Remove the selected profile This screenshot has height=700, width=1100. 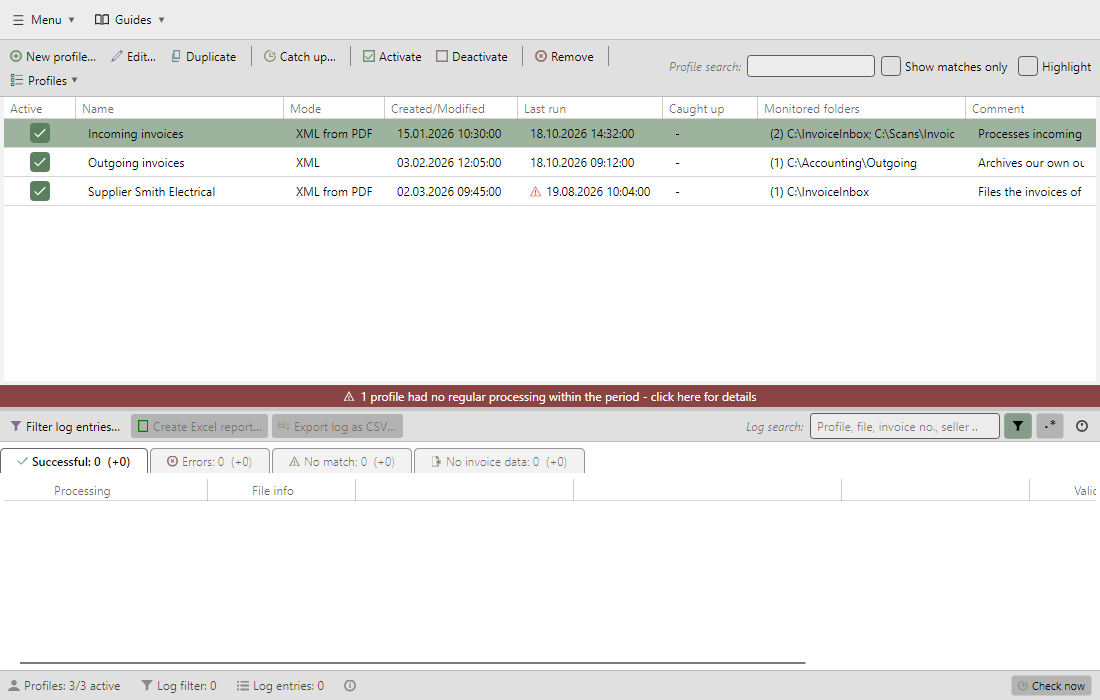(x=564, y=57)
